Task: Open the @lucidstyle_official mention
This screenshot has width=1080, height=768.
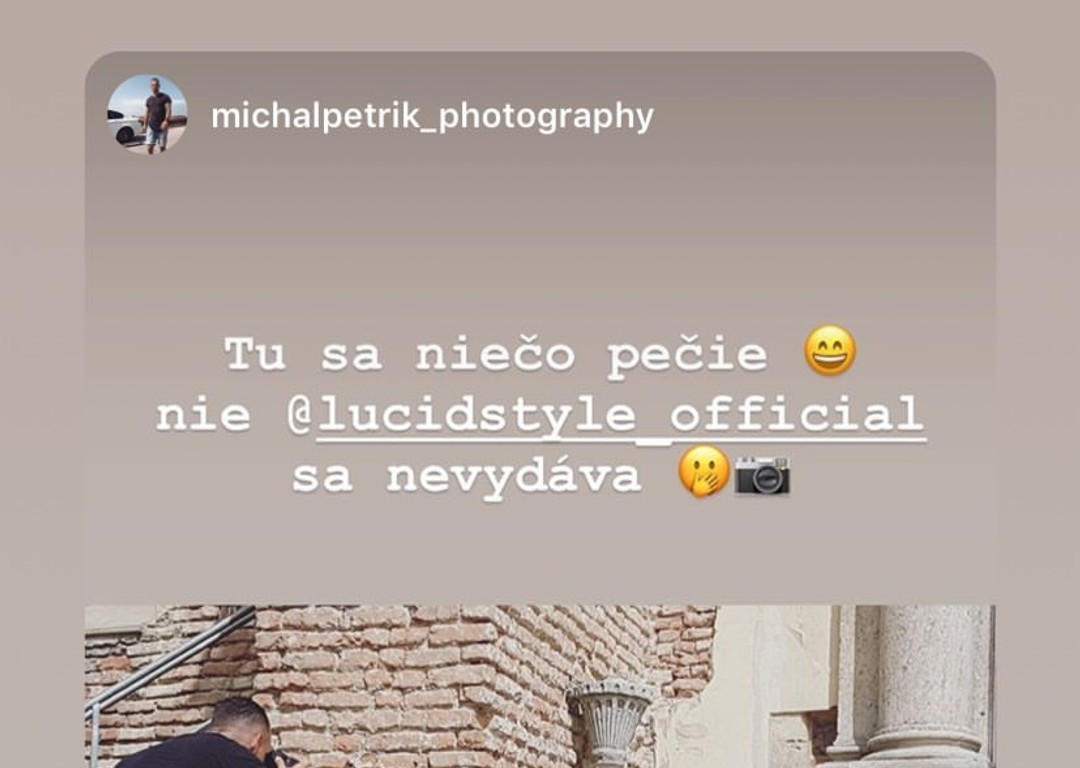Action: click(x=607, y=415)
